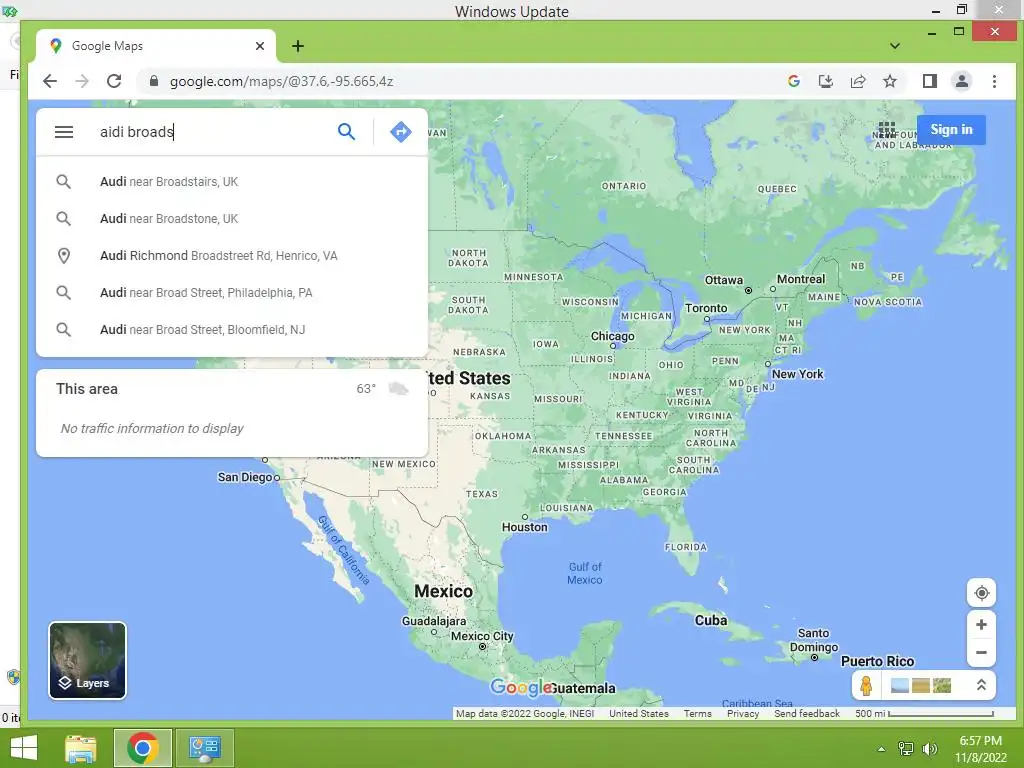Click the Chicago city label on map

click(612, 336)
